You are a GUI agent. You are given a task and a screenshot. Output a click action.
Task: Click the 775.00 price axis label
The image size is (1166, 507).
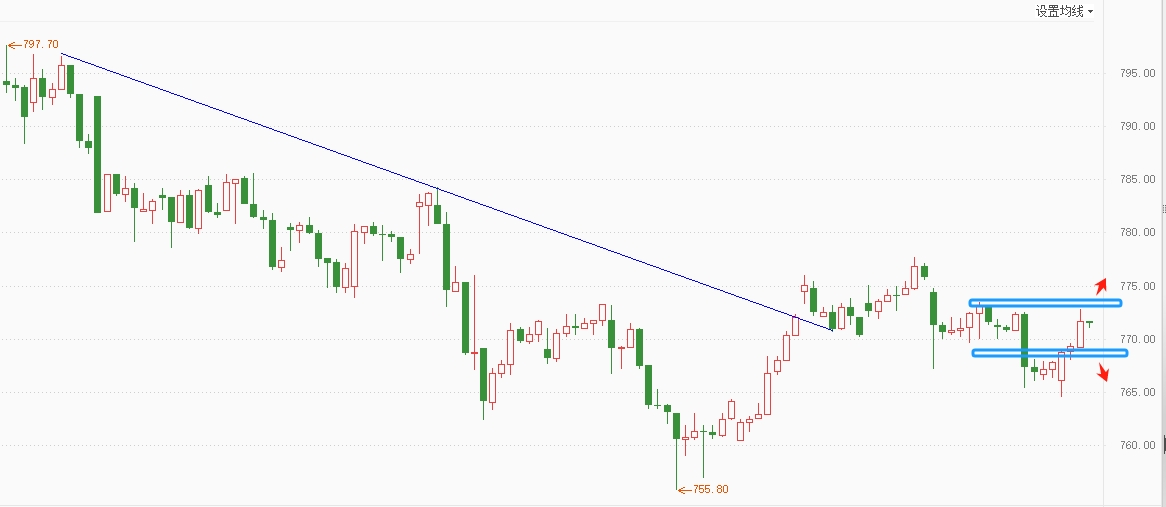click(1137, 286)
